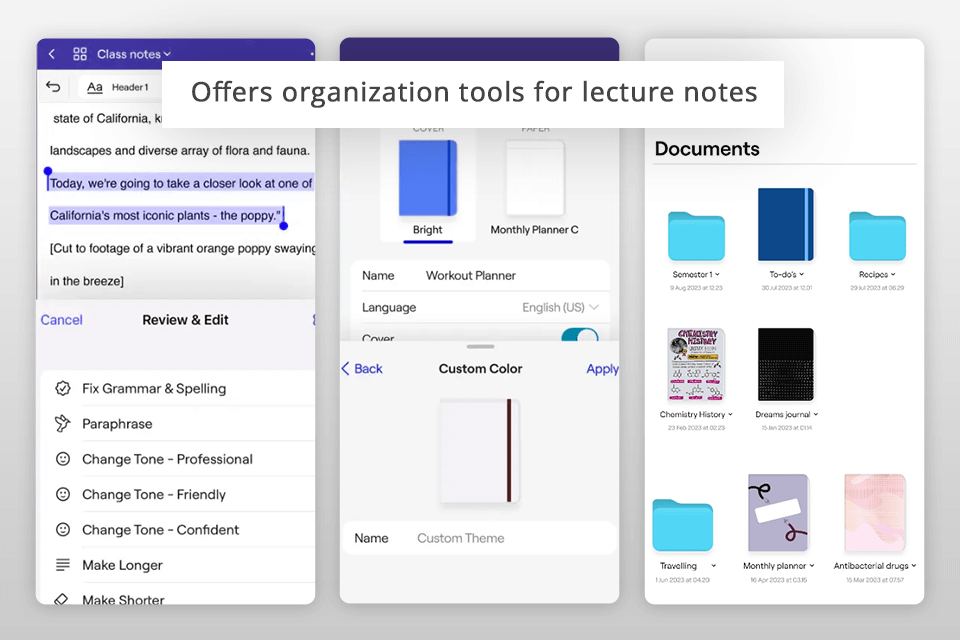Select the Bright blue cover thumbnail
Viewport: 960px width, 640px height.
[x=428, y=178]
